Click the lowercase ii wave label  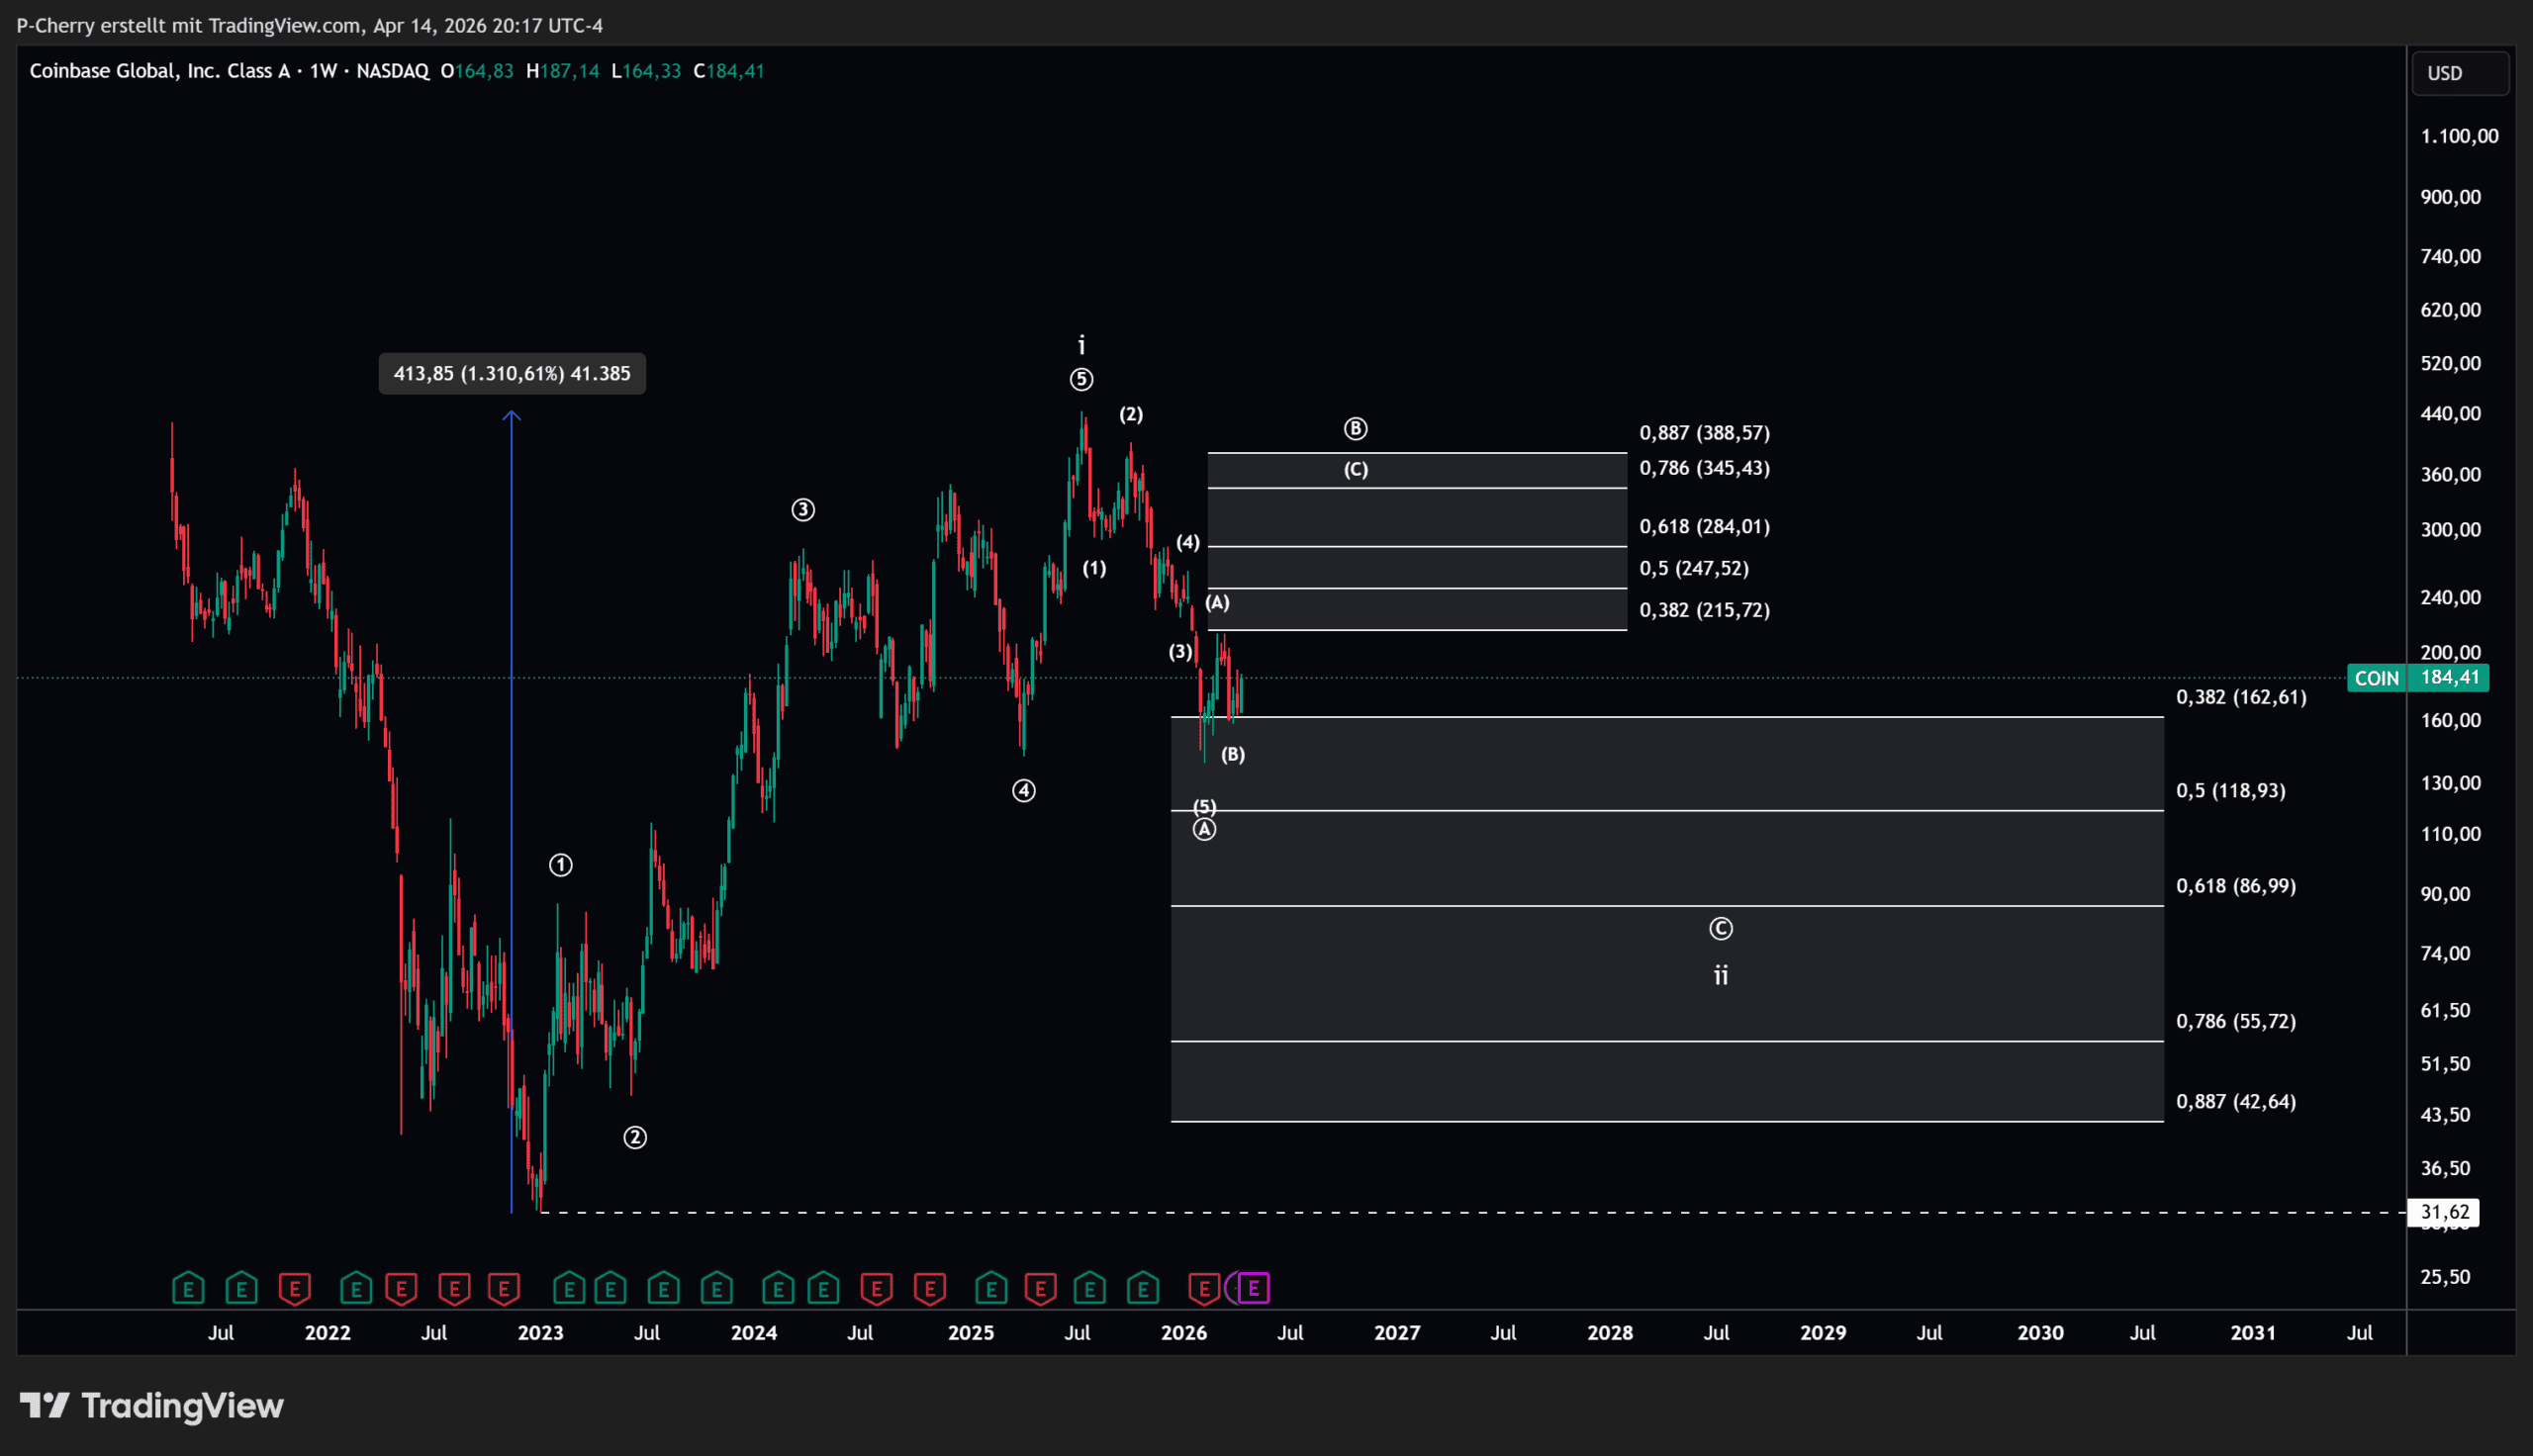pyautogui.click(x=1720, y=975)
